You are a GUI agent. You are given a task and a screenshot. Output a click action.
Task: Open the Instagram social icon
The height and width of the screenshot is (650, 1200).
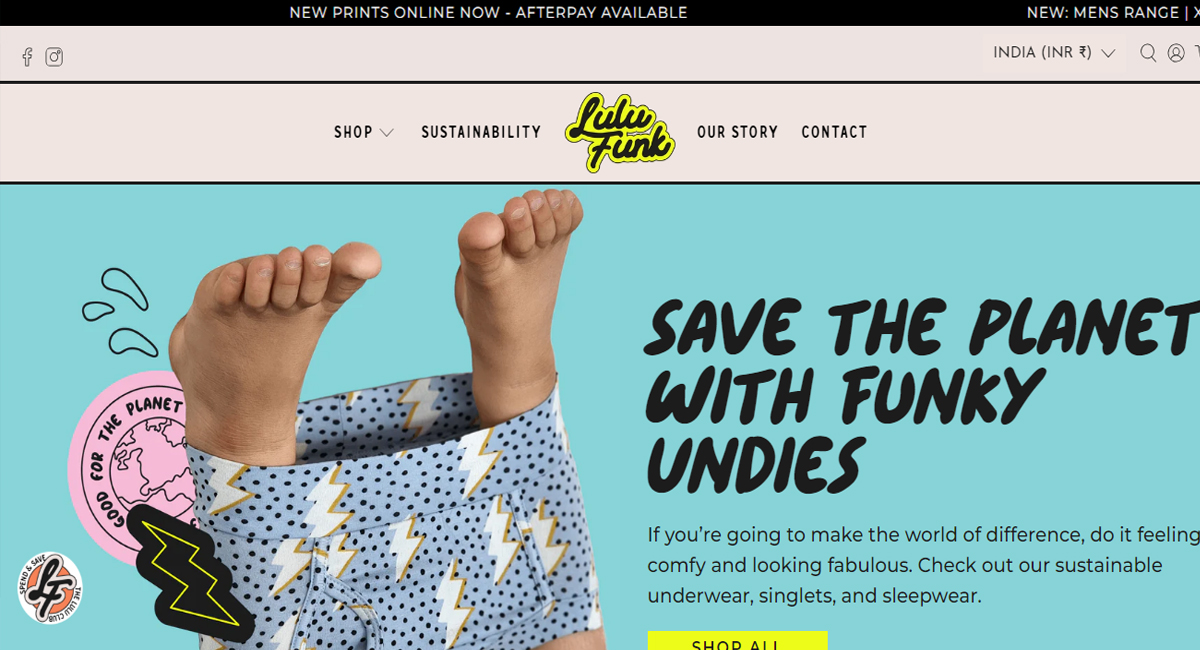(x=54, y=57)
